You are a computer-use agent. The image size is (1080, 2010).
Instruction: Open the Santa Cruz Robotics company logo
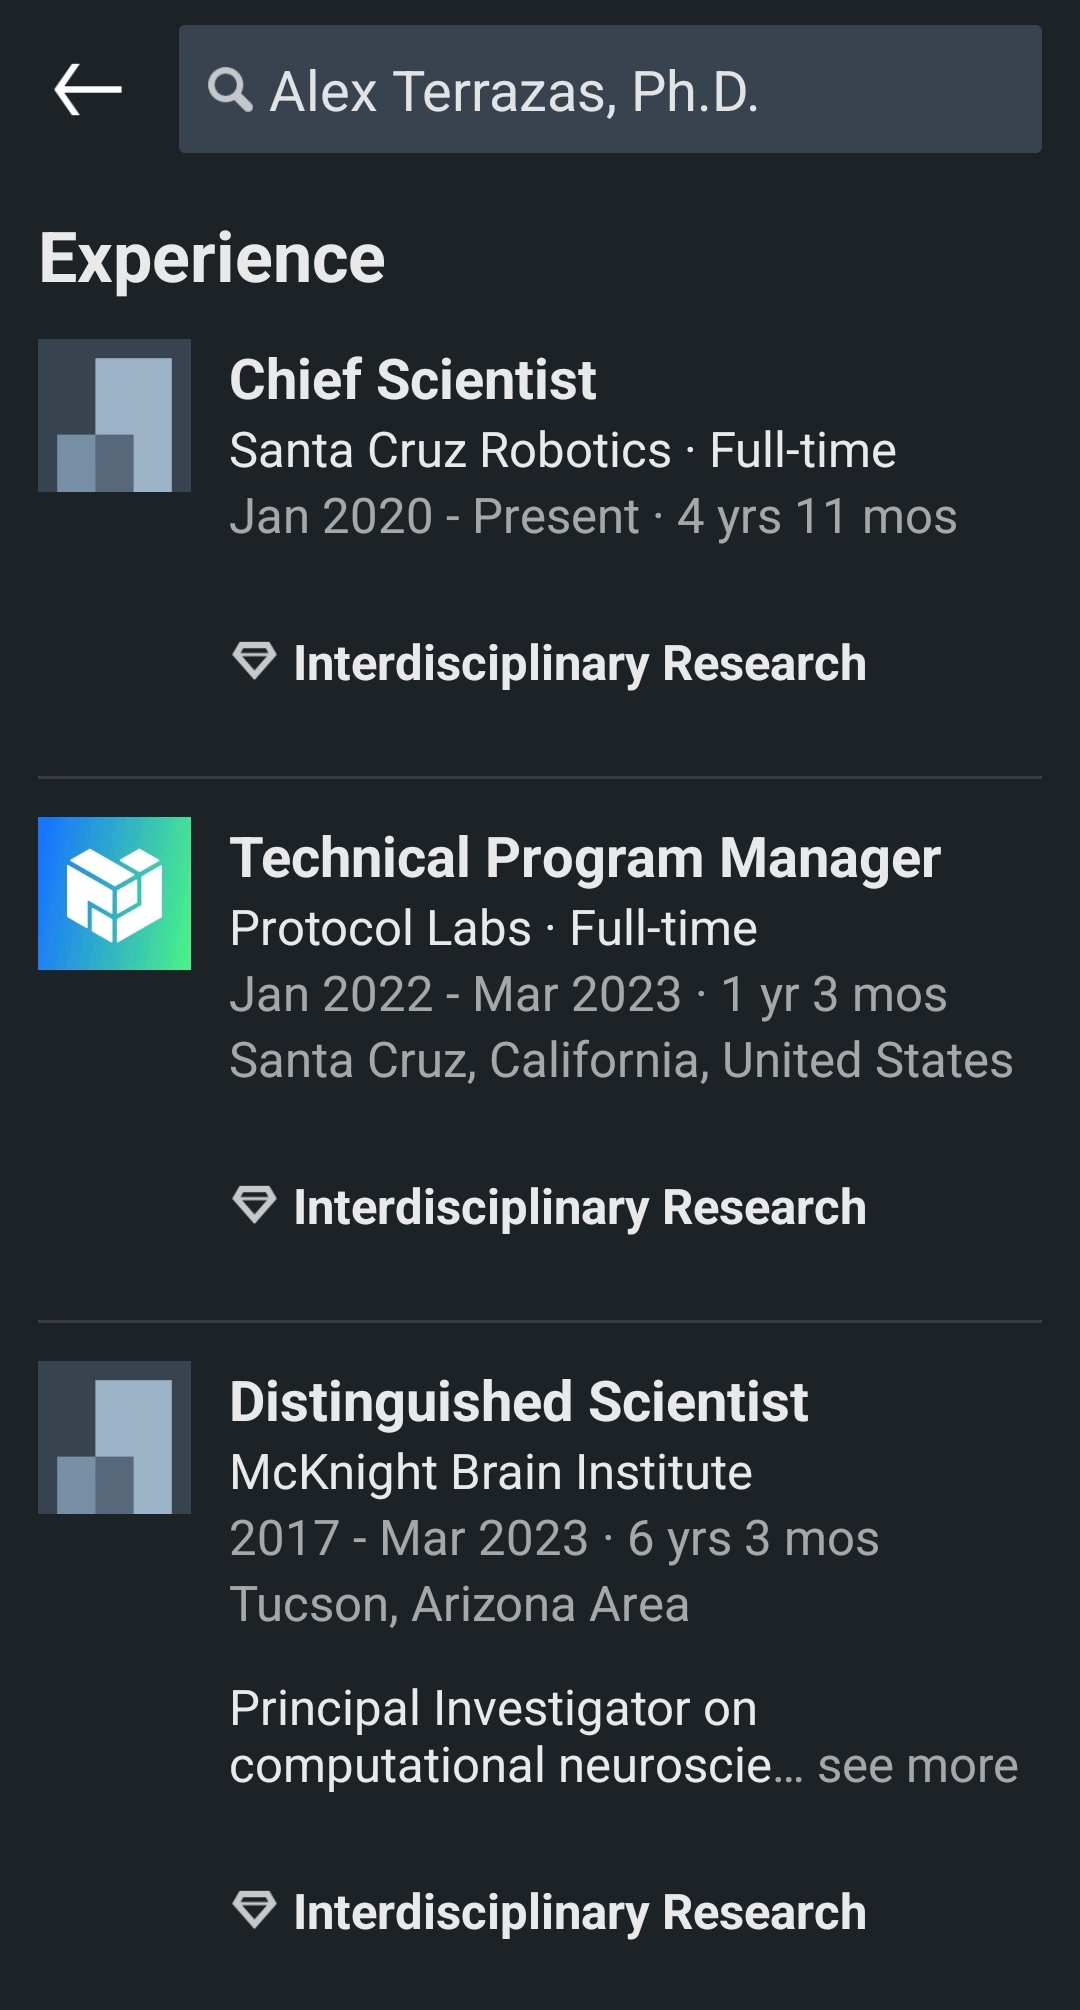pyautogui.click(x=114, y=415)
